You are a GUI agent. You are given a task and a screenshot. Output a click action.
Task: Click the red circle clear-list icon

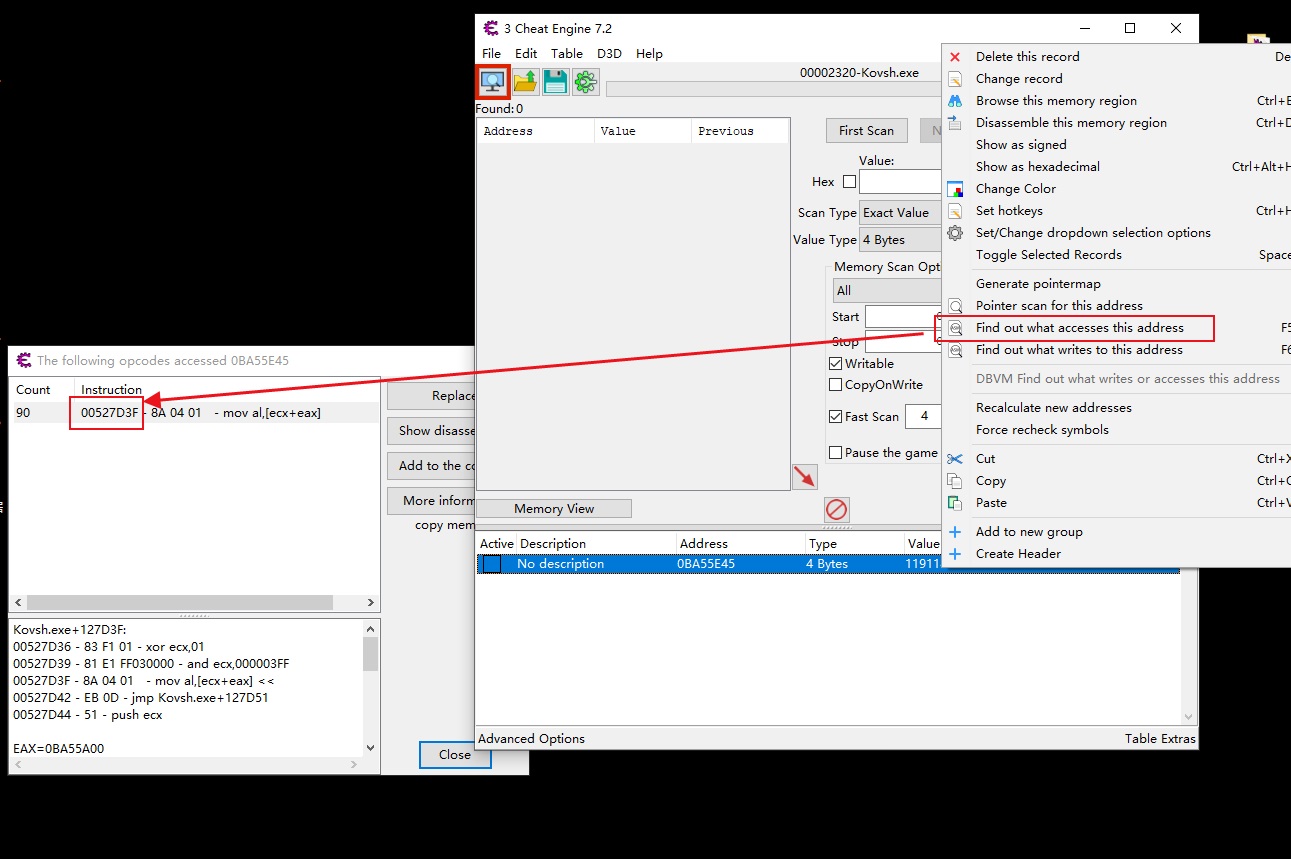pos(837,510)
